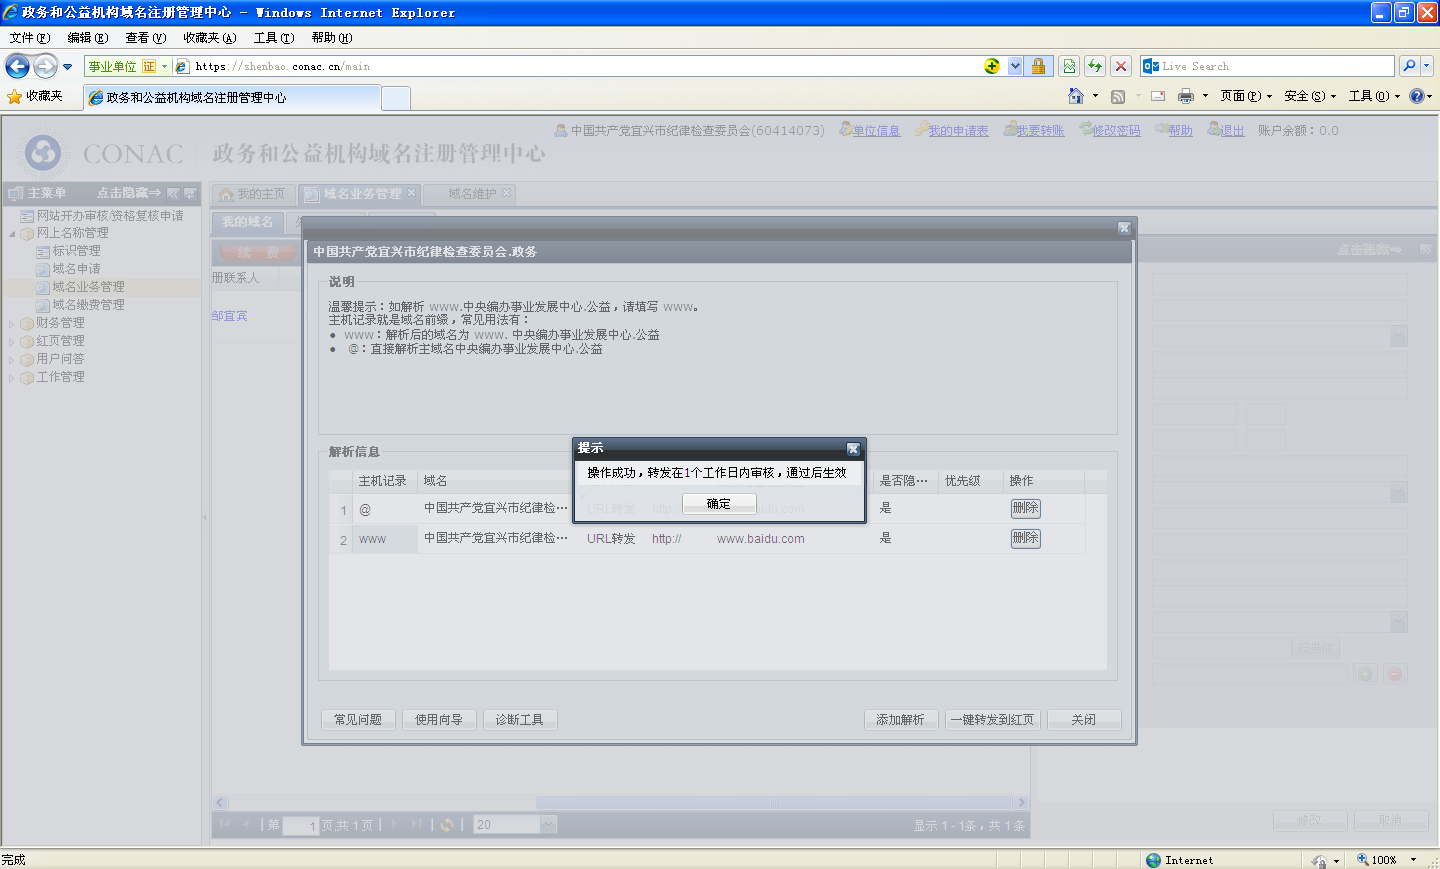
Task: Click the Print icon
Action: pyautogui.click(x=1186, y=96)
